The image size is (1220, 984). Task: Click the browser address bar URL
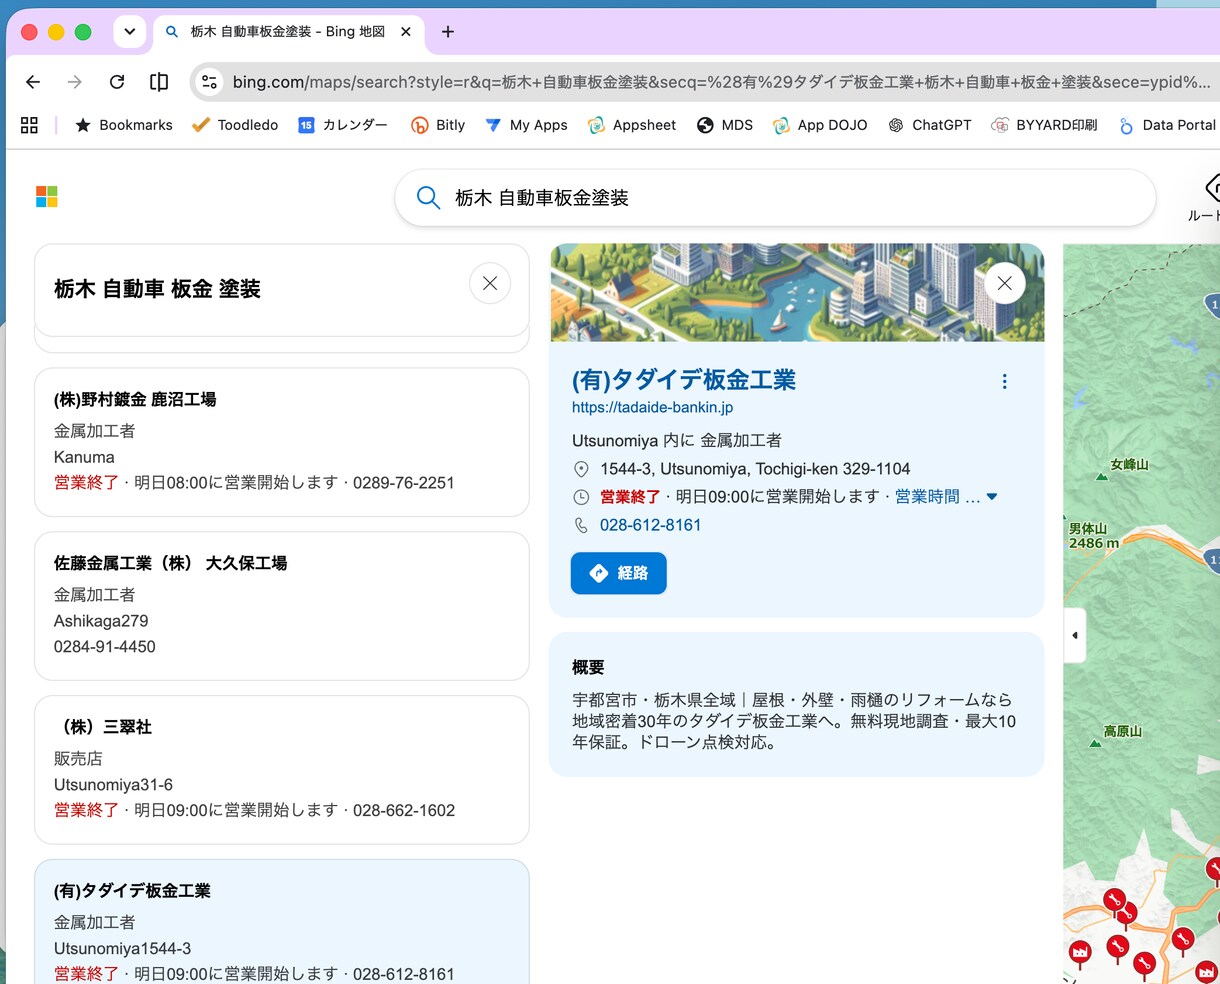(x=720, y=82)
